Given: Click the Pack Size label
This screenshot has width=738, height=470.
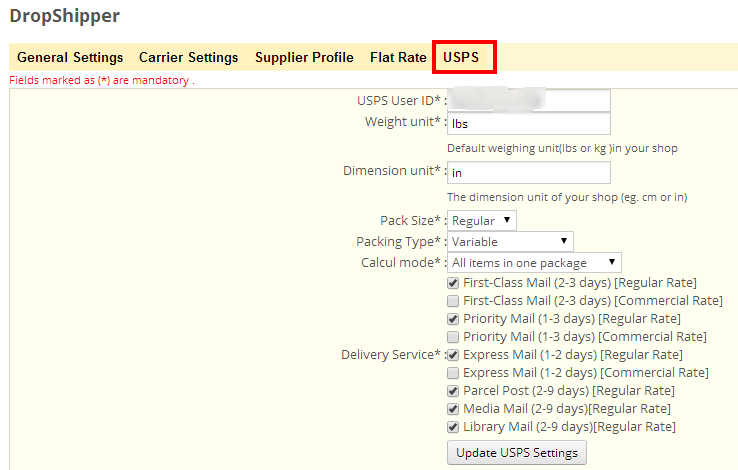Looking at the screenshot, I should point(413,221).
